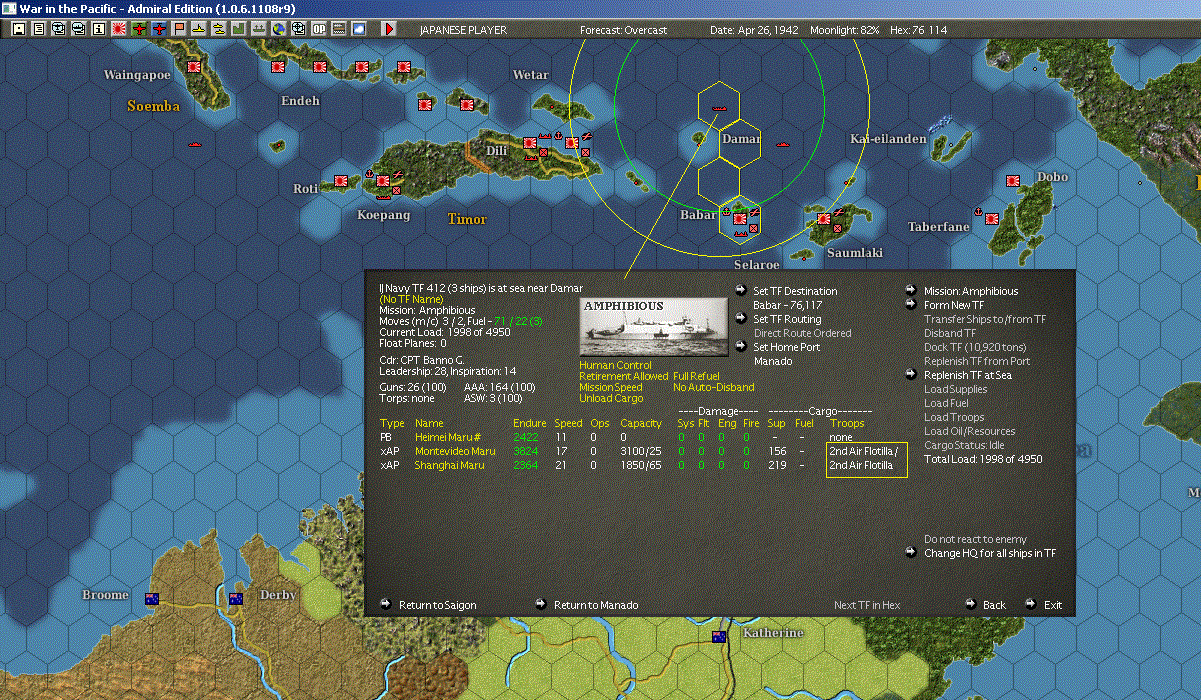The height and width of the screenshot is (700, 1201).
Task: Click Direct Route Ordered text
Action: (x=802, y=333)
